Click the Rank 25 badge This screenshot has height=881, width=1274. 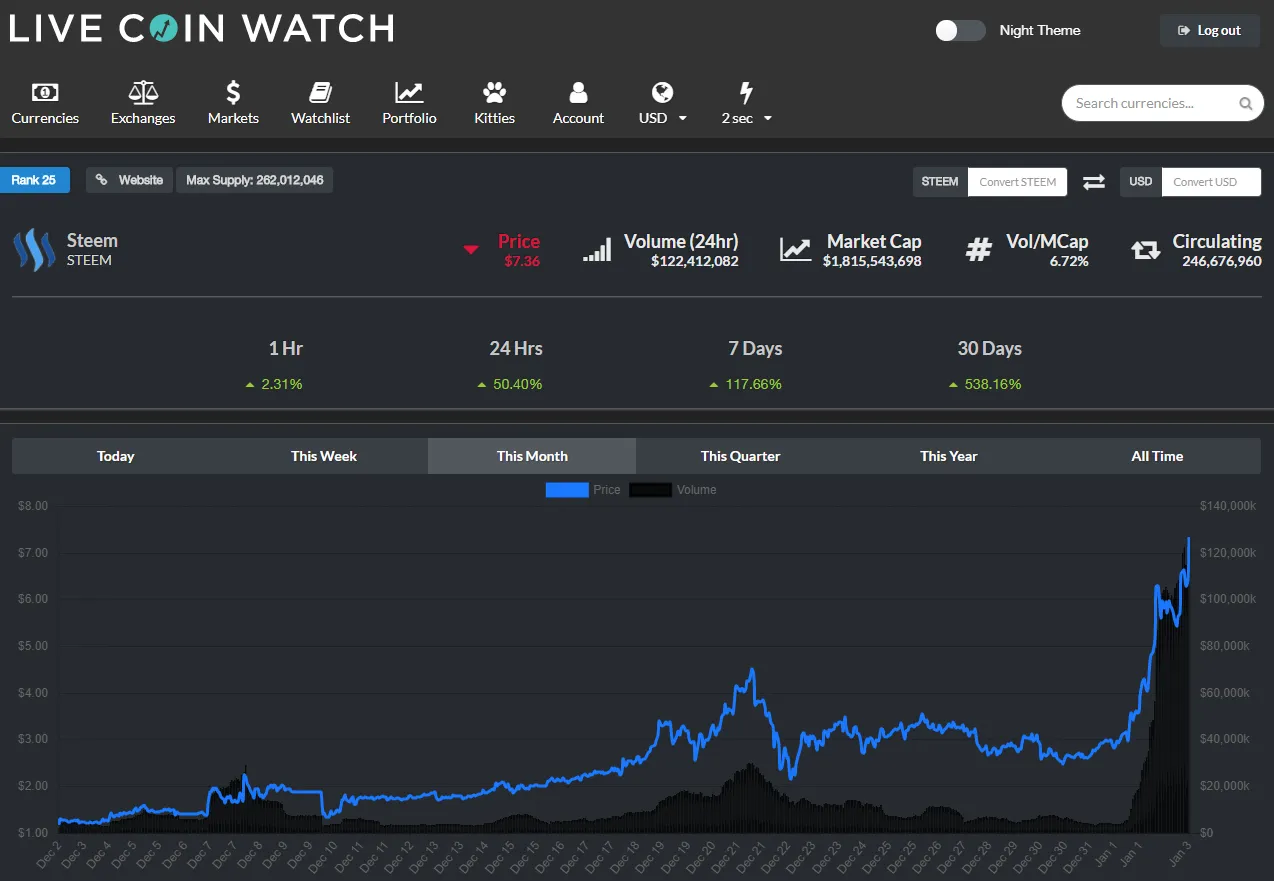[x=34, y=180]
